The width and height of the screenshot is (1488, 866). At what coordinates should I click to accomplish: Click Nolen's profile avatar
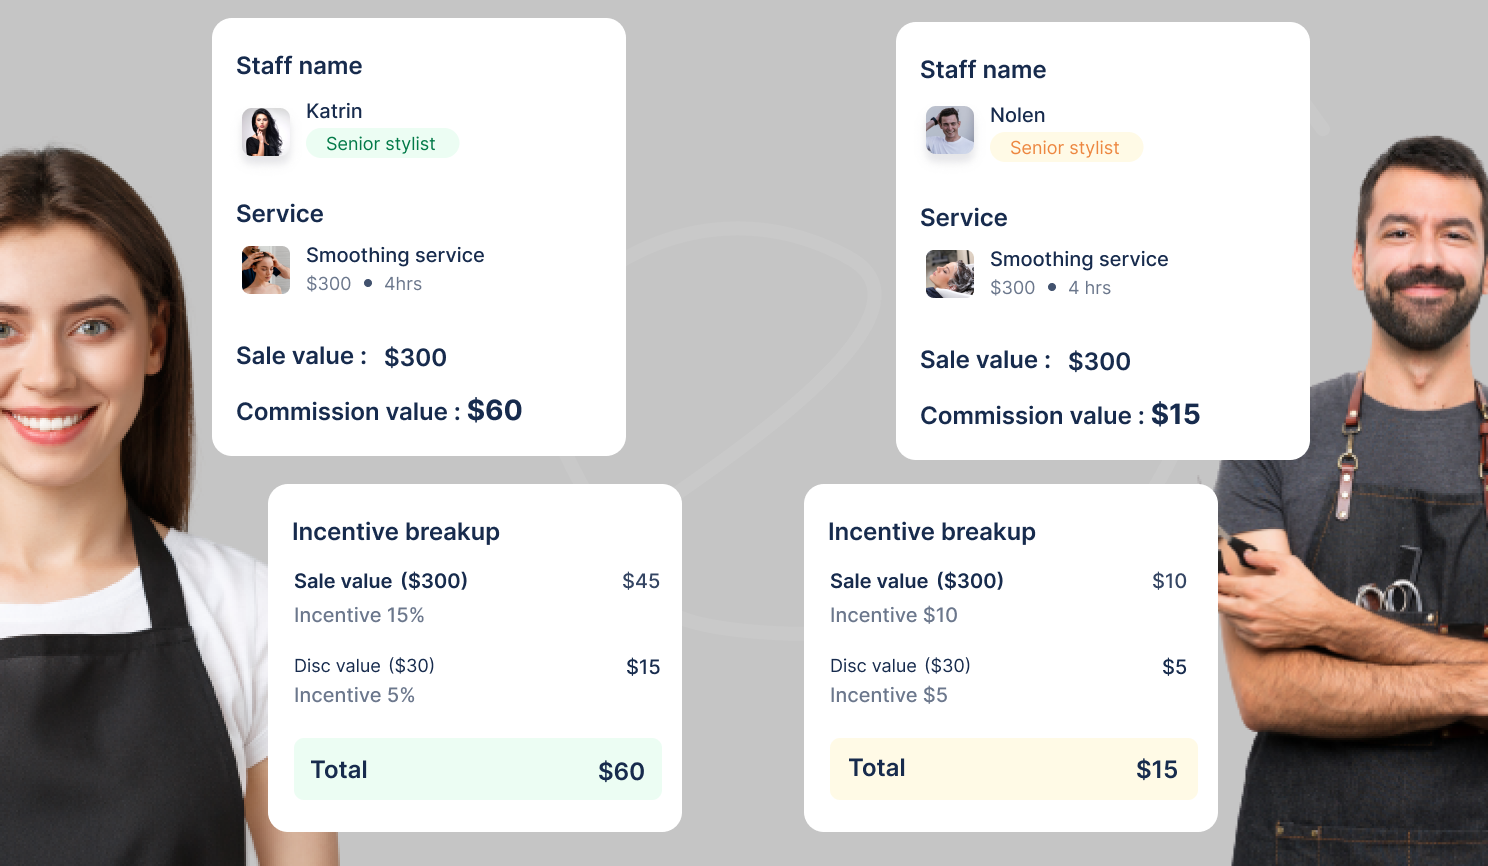(x=949, y=130)
